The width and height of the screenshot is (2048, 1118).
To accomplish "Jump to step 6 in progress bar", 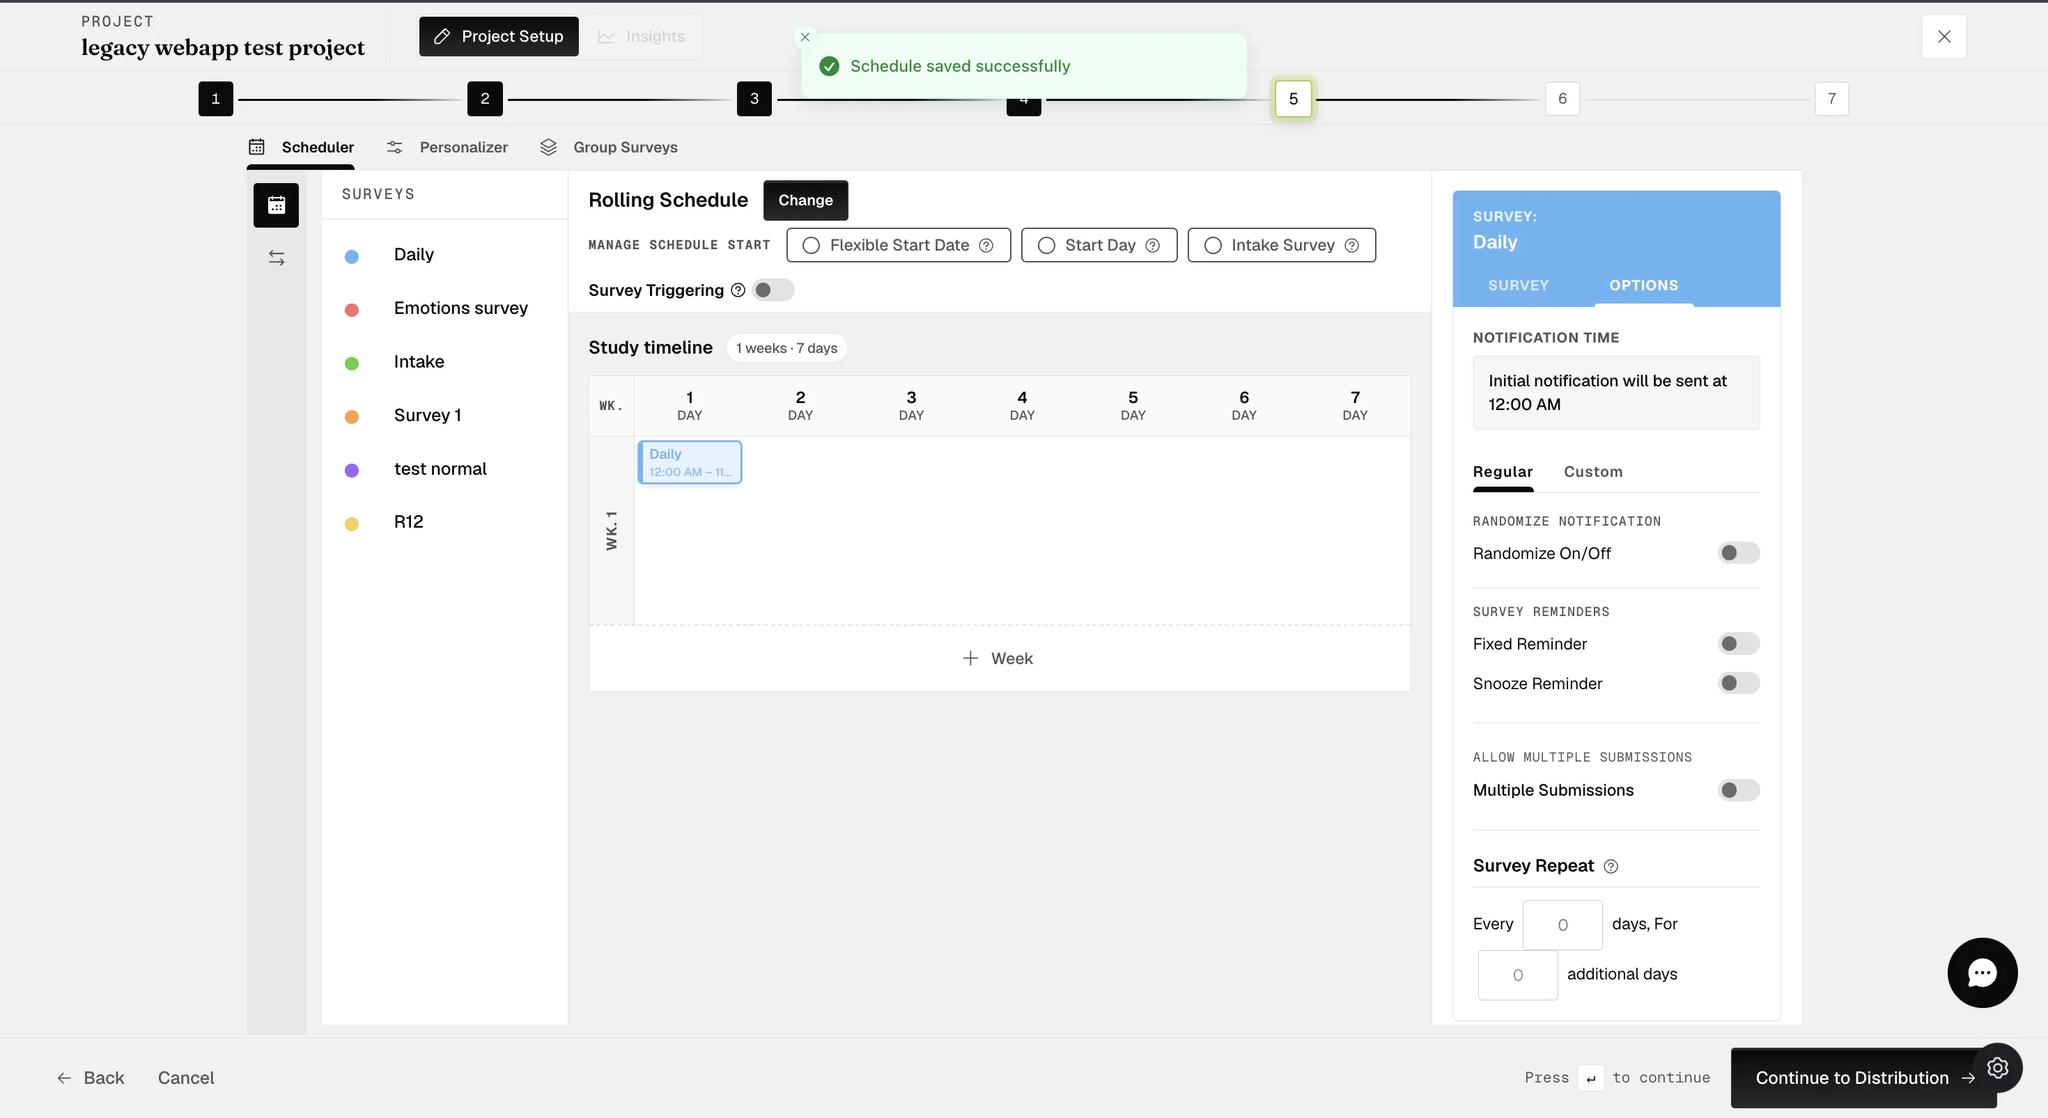I will pyautogui.click(x=1562, y=99).
